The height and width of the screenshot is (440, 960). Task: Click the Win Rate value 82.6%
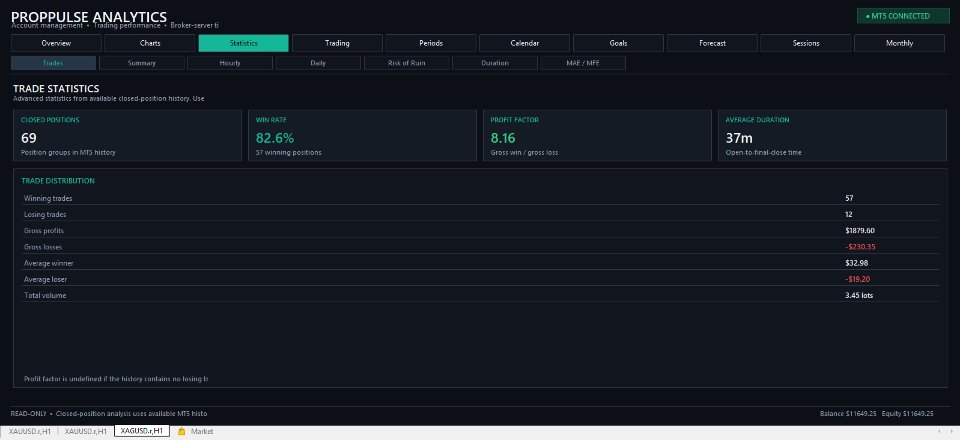click(x=275, y=138)
